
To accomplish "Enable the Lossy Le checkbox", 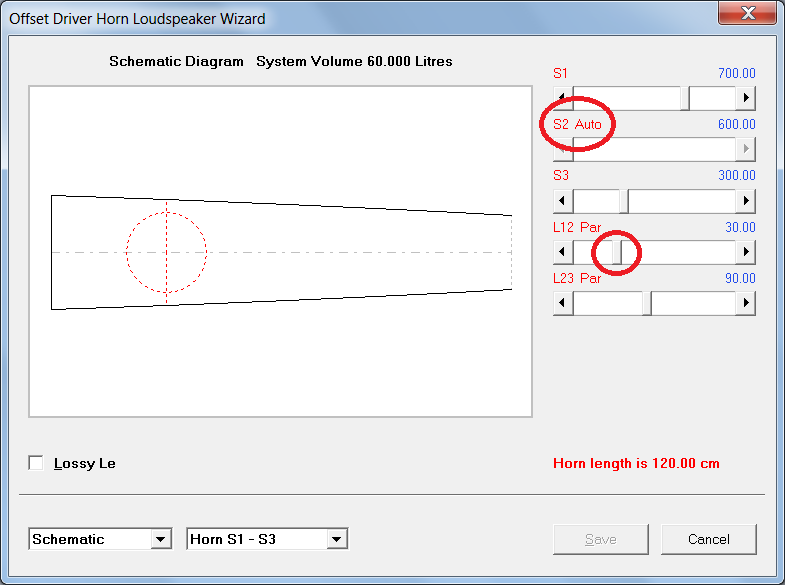I will tap(36, 463).
